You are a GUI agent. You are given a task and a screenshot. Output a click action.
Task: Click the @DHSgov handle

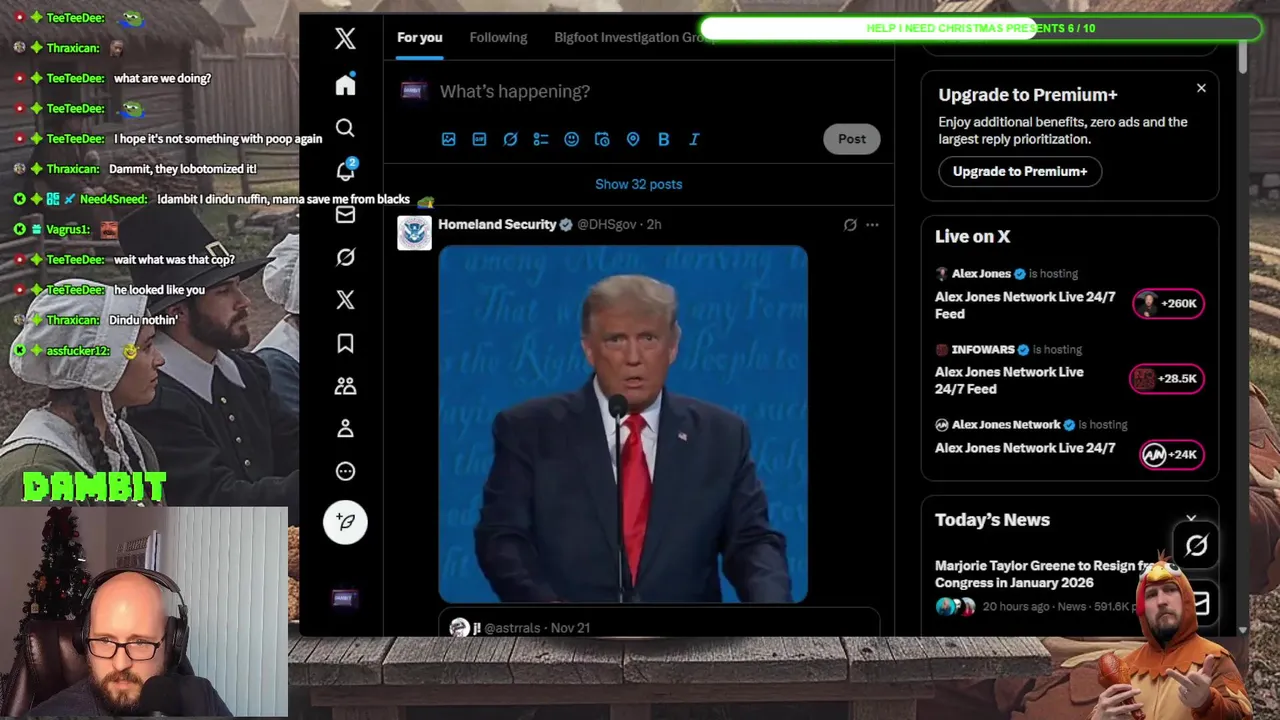click(x=606, y=225)
